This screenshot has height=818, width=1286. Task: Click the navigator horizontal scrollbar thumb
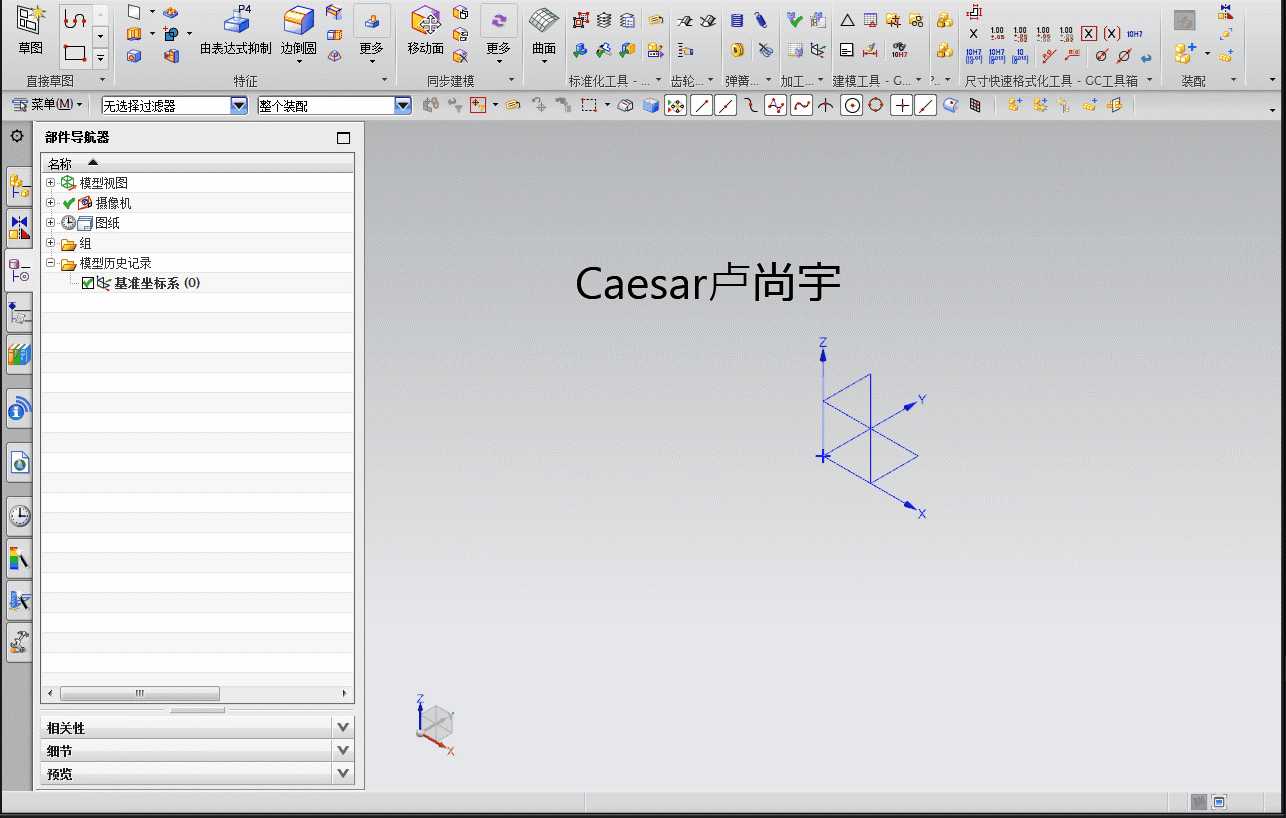[x=140, y=693]
